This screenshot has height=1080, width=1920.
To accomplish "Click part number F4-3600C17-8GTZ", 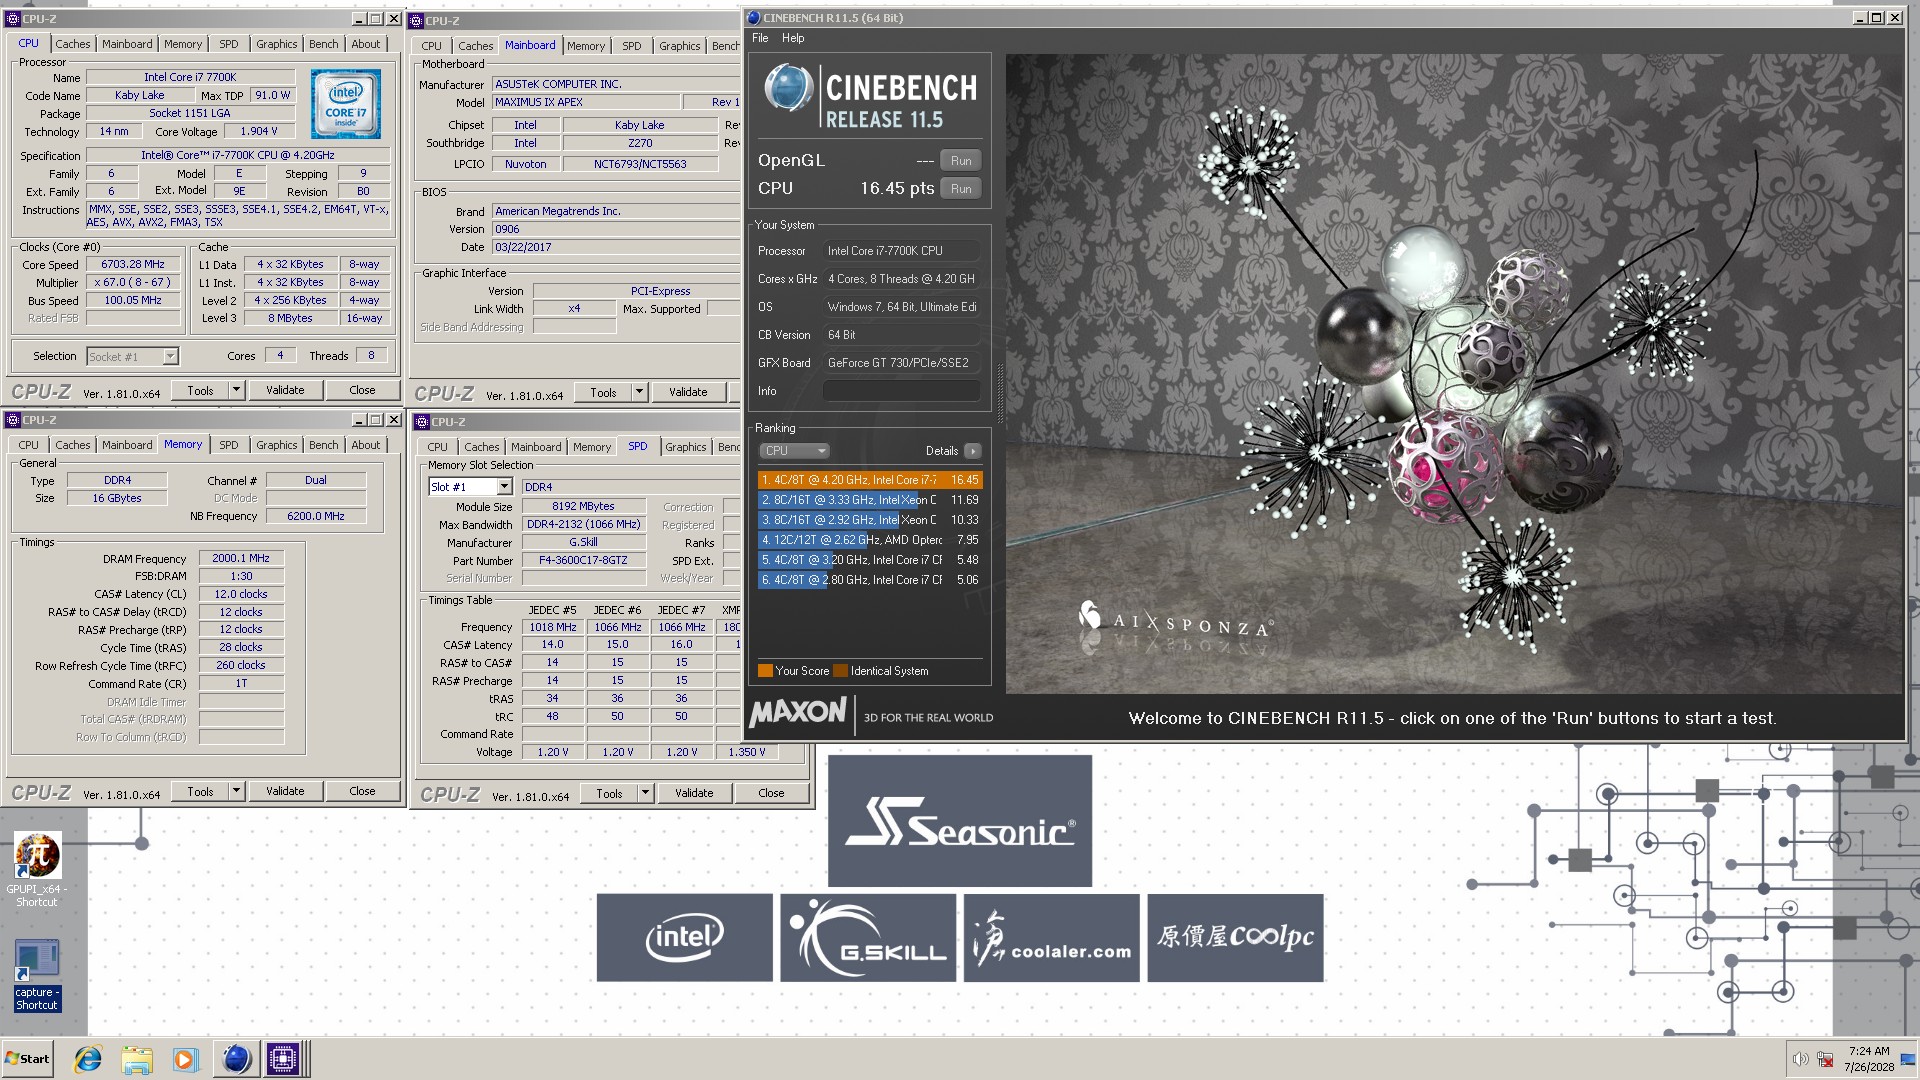I will 583,561.
